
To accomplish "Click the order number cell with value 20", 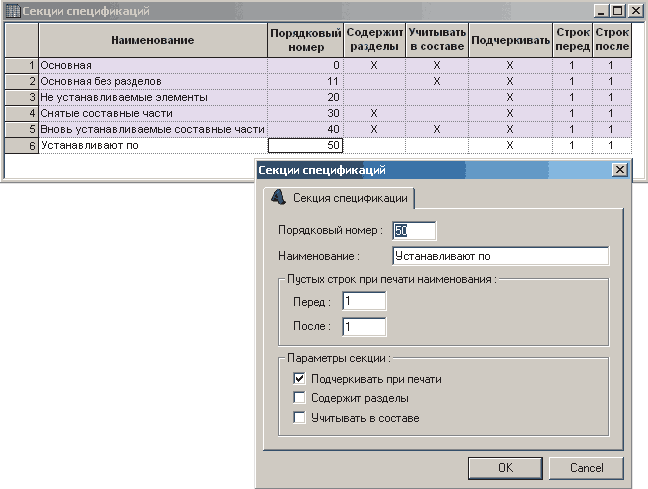I will (x=305, y=98).
